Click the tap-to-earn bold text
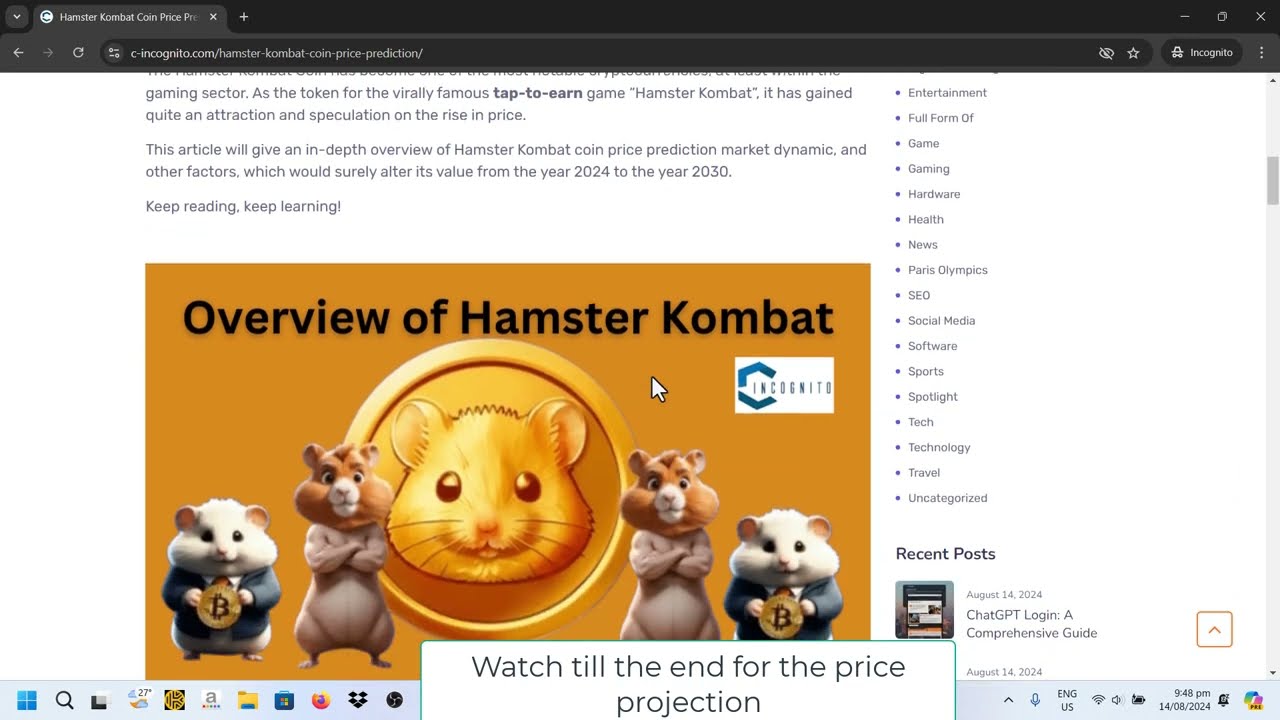 click(x=537, y=93)
